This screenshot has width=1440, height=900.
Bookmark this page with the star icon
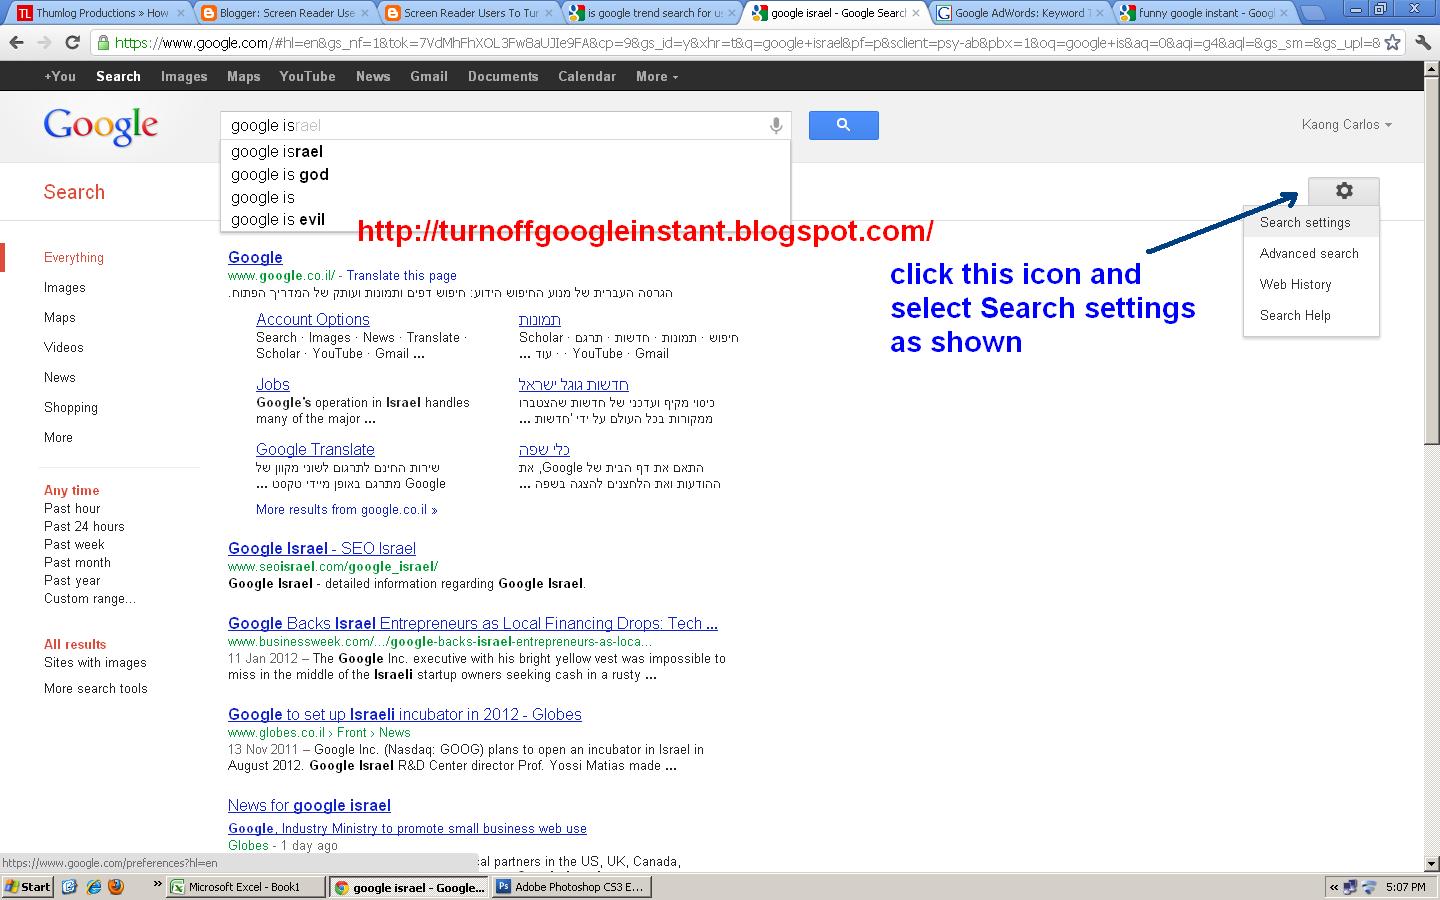coord(1392,43)
